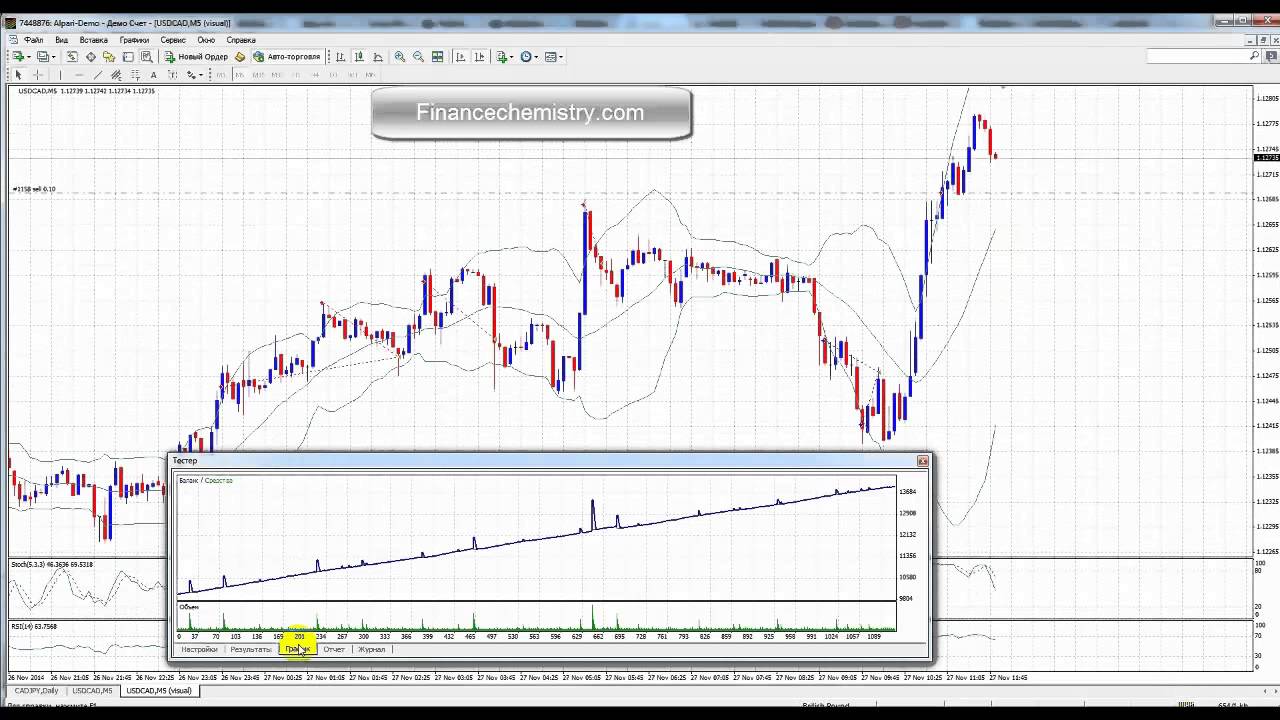Toggle chart auto scroll
The image size is (1280, 720).
[461, 57]
